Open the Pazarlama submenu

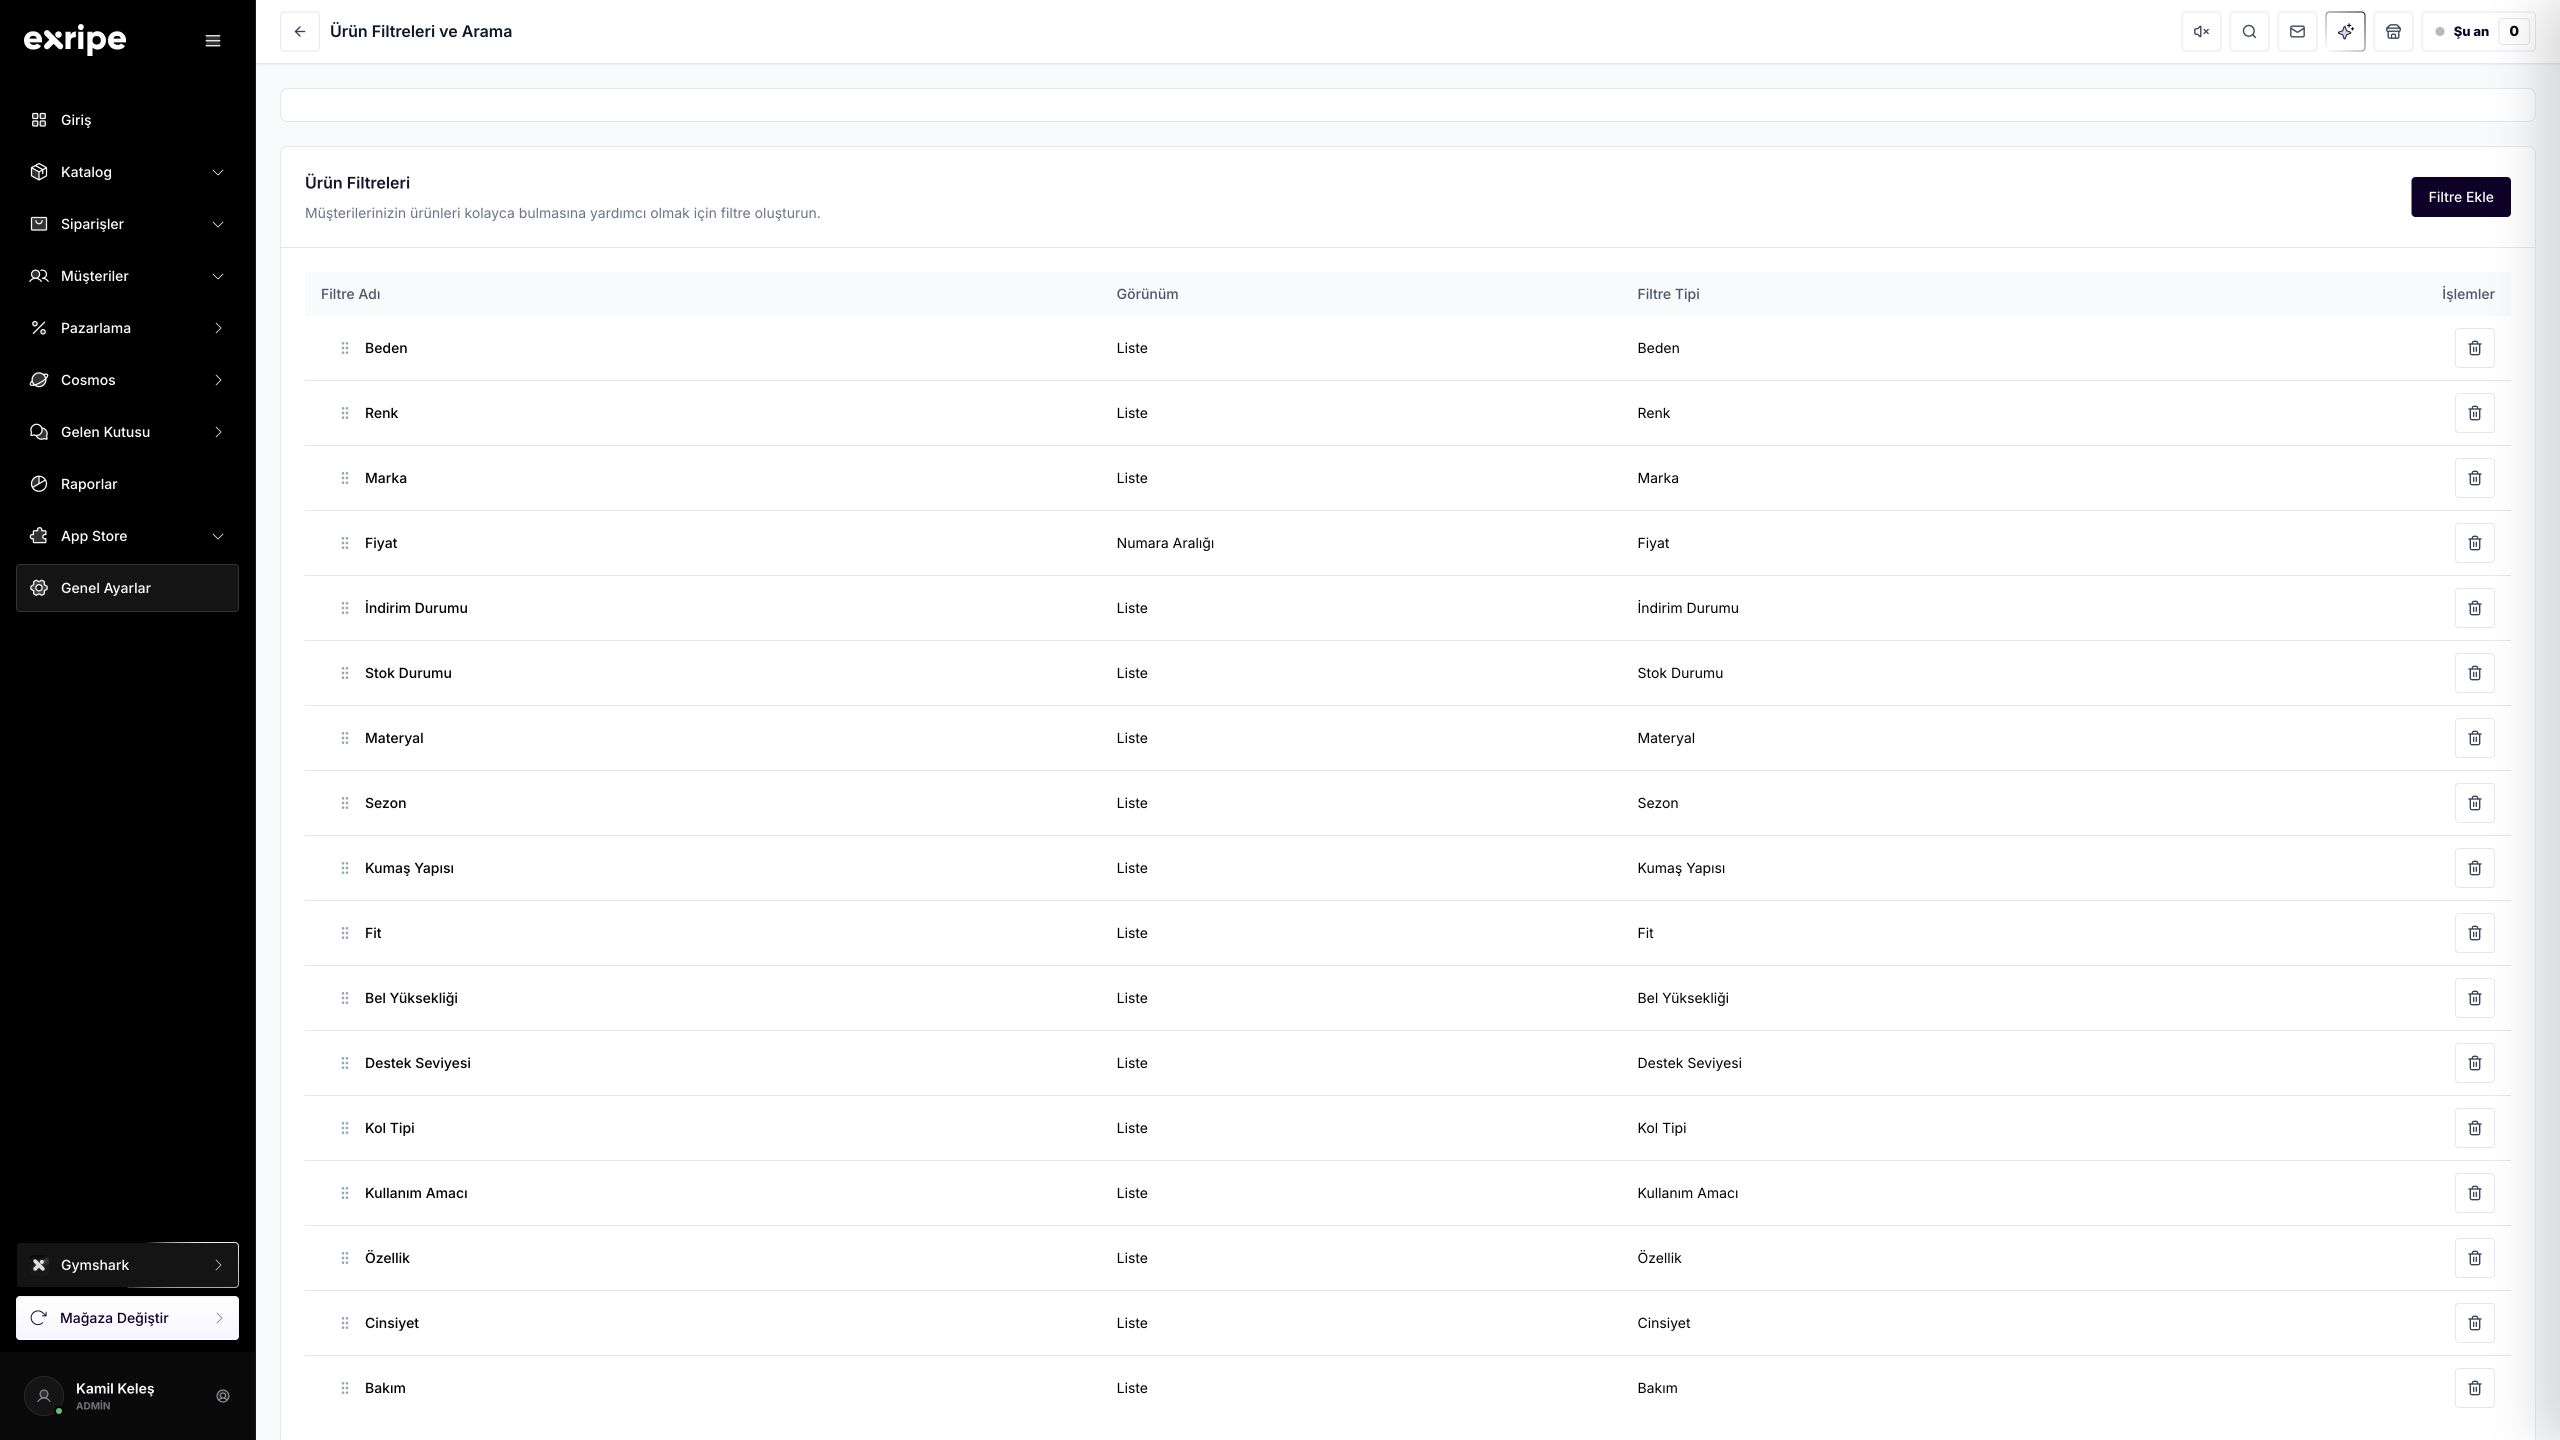[127, 328]
